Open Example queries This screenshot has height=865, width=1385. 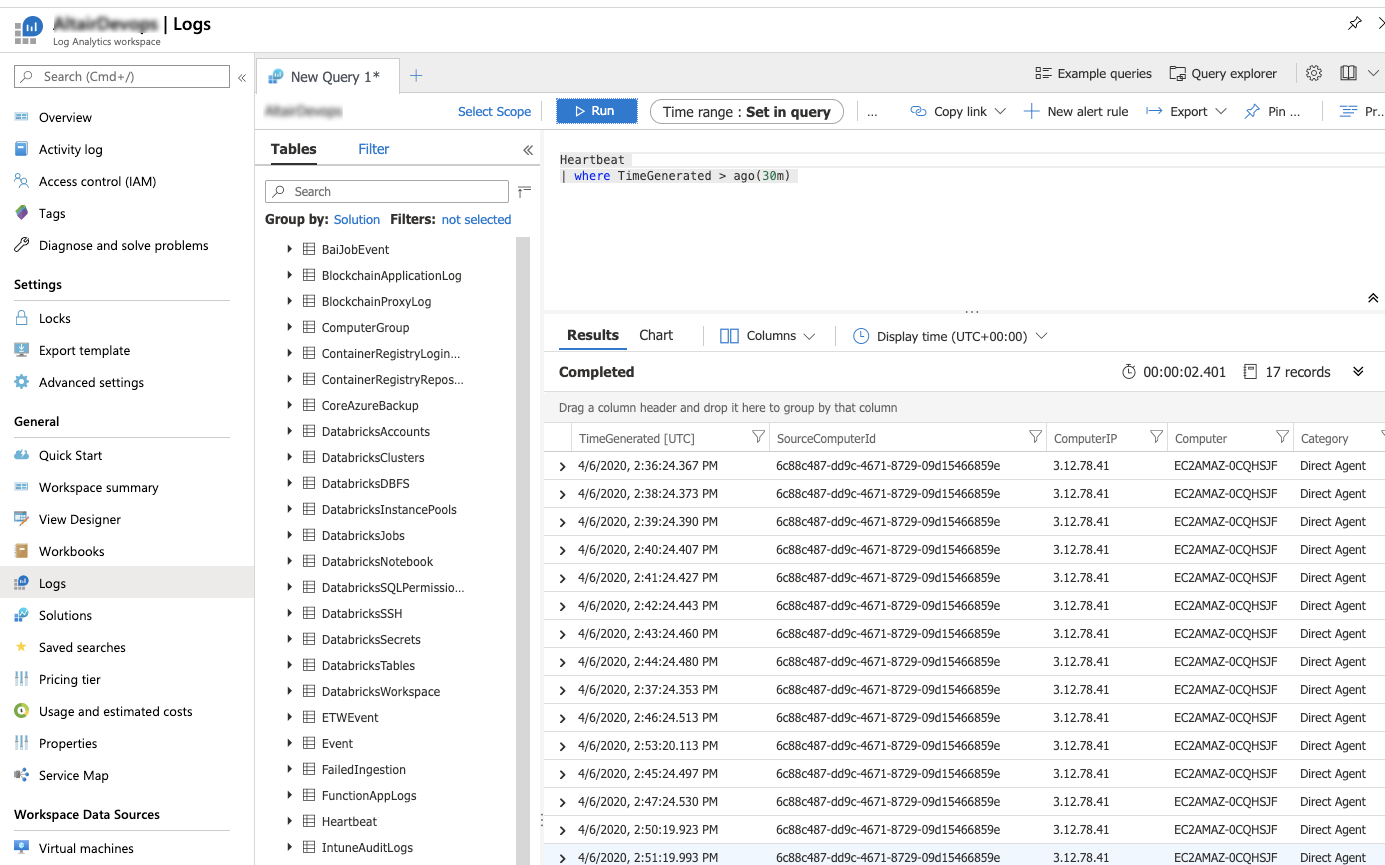click(1093, 74)
